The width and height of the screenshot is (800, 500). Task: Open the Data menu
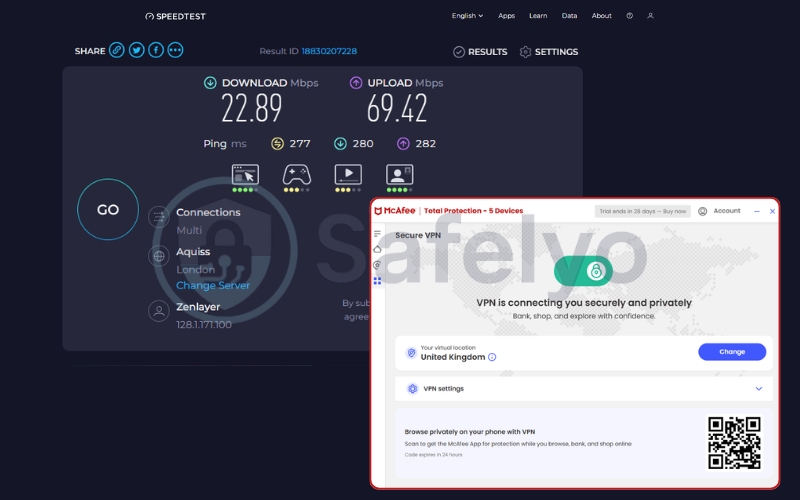569,16
